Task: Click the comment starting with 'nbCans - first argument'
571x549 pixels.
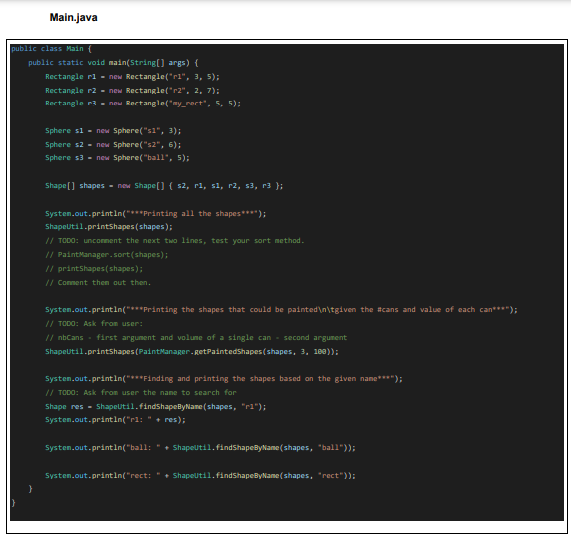Action: click(x=196, y=338)
